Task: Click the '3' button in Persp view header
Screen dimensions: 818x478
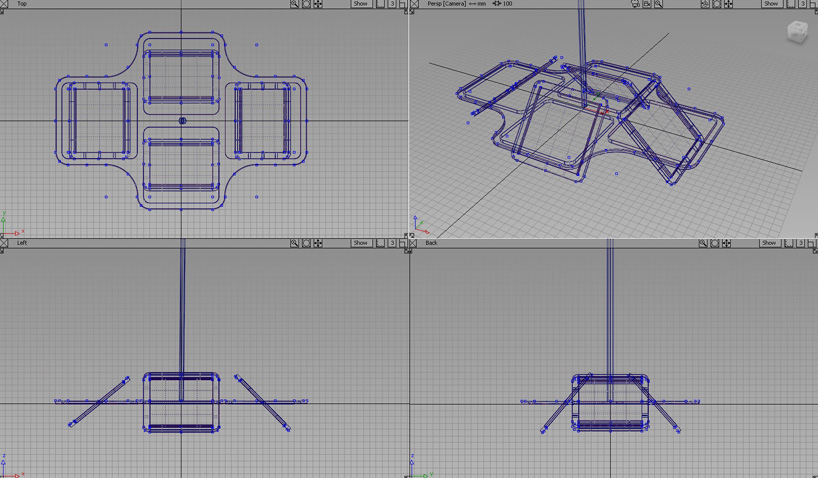Action: pyautogui.click(x=803, y=4)
